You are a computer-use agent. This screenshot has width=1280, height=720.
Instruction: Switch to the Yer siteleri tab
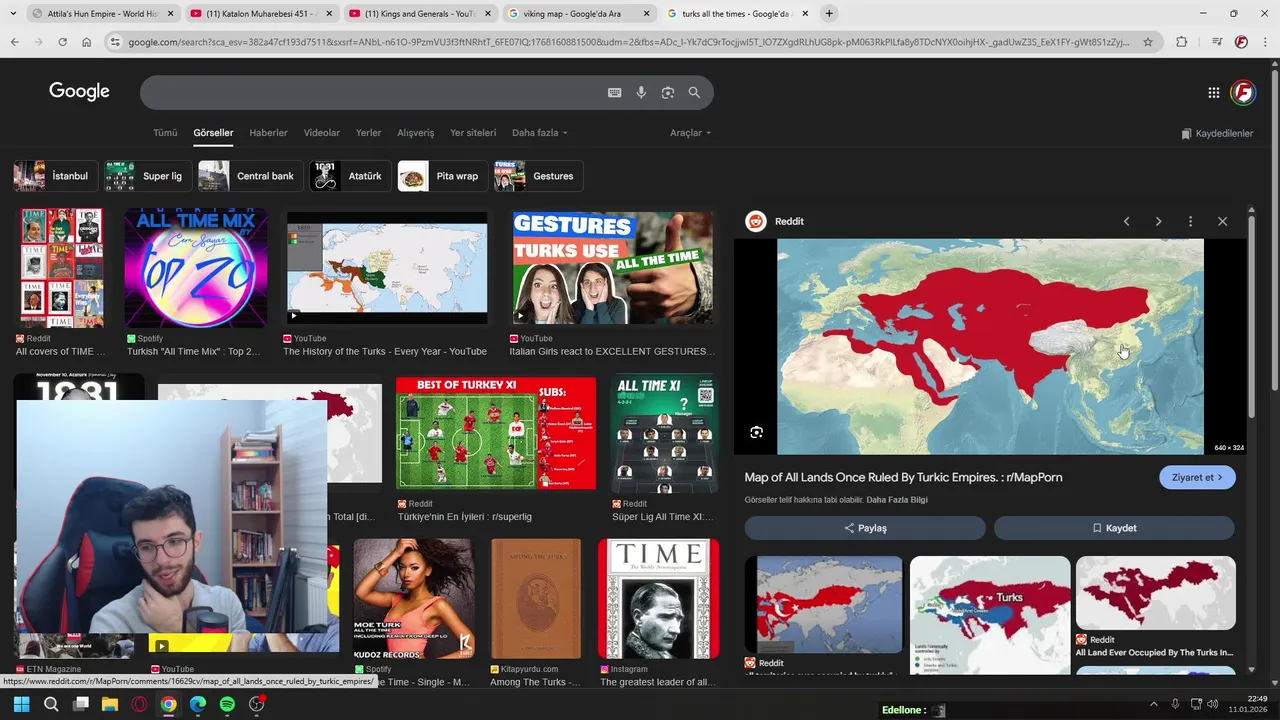tap(473, 133)
